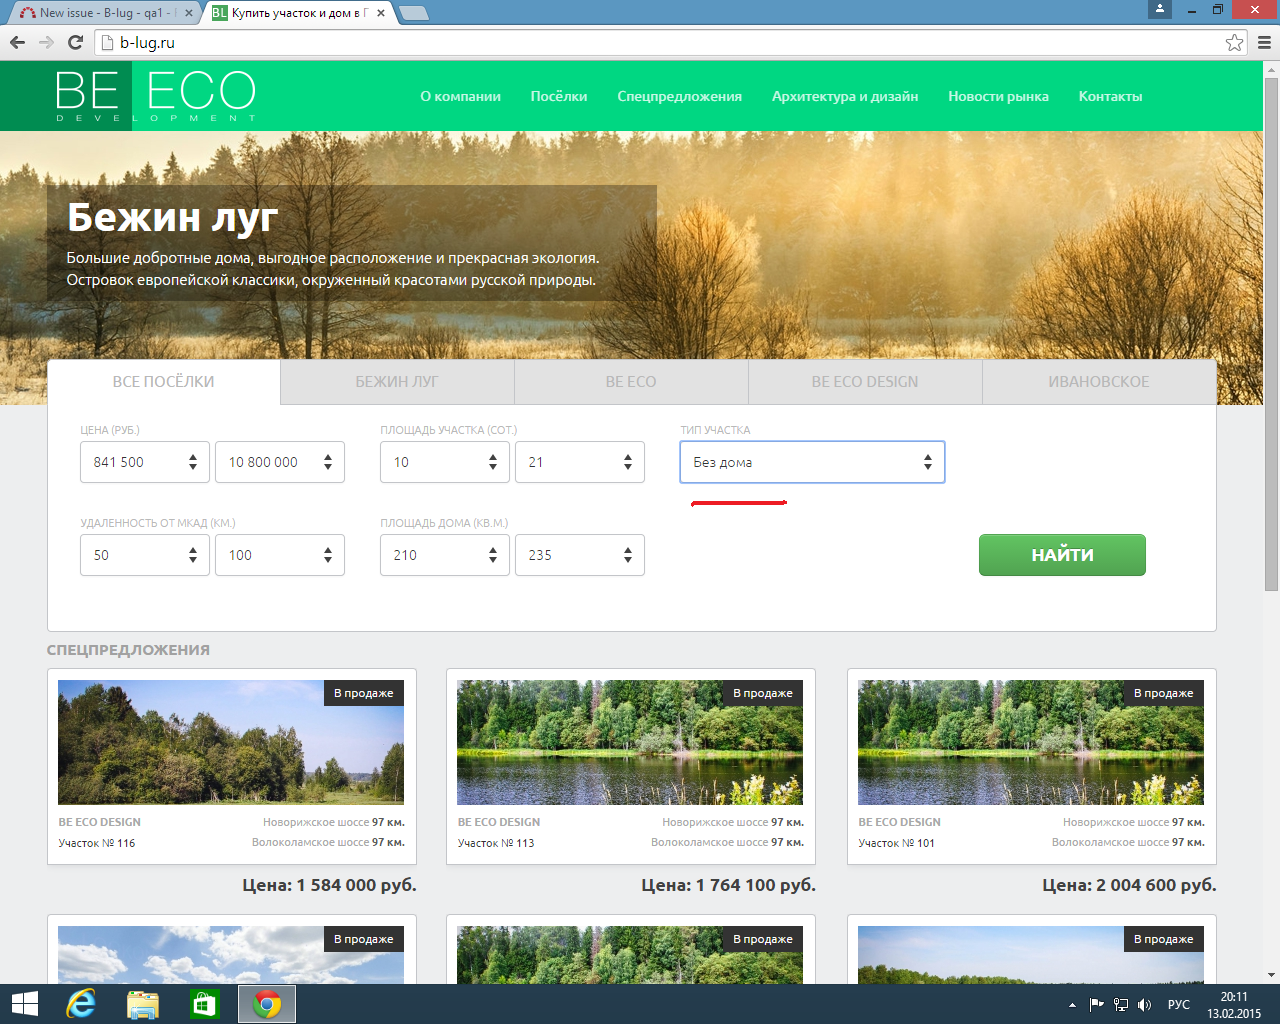1280x1024 pixels.
Task: Click the Windows Start button
Action: [x=24, y=1004]
